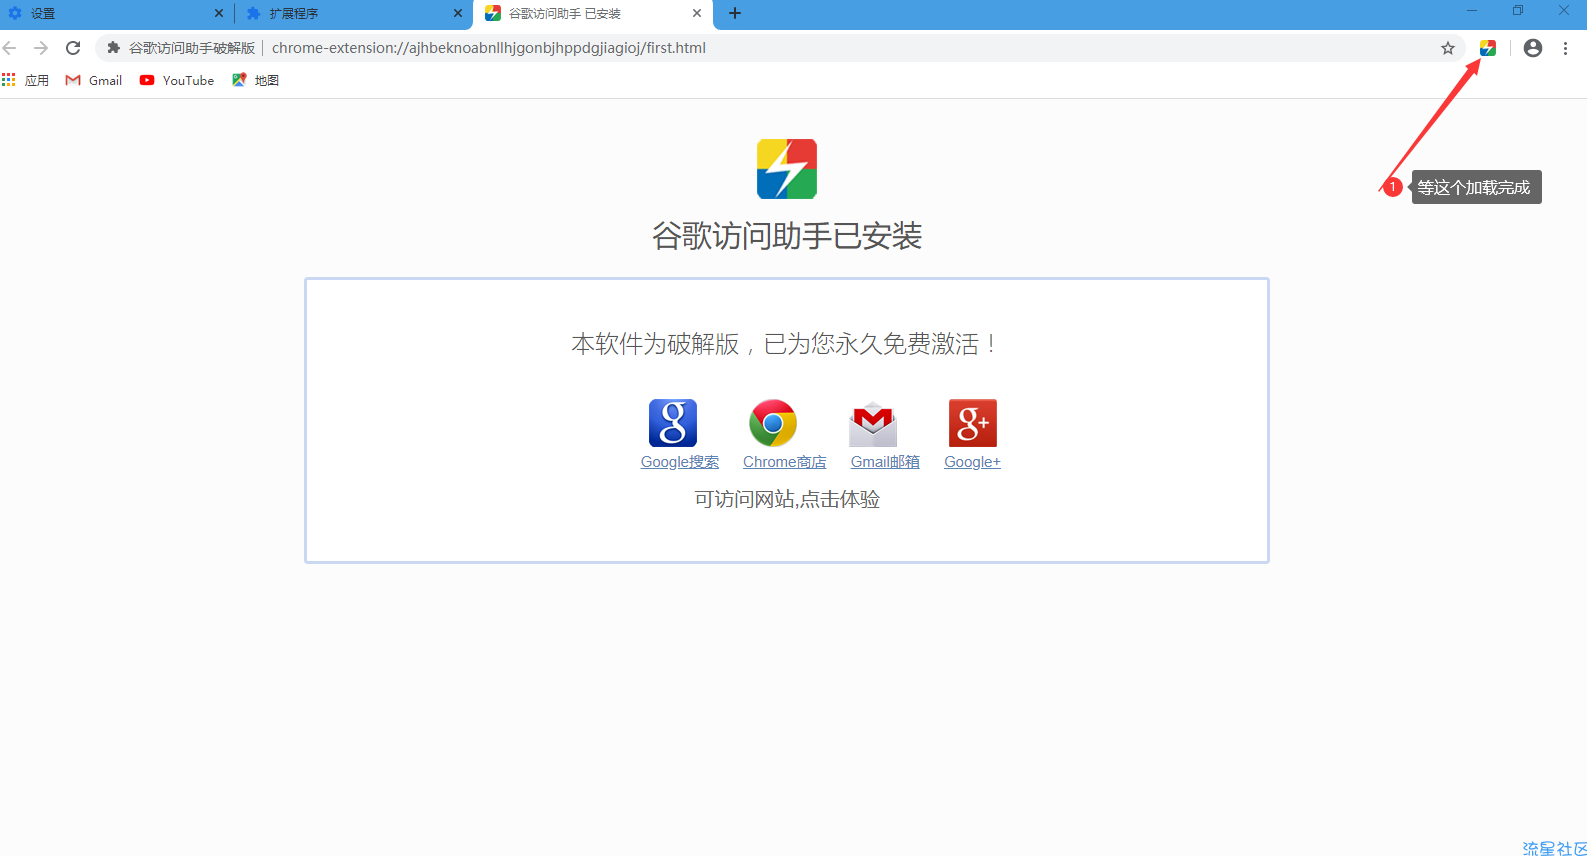Click the 可访问网站,点击体验 text
The width and height of the screenshot is (1587, 856).
point(787,499)
